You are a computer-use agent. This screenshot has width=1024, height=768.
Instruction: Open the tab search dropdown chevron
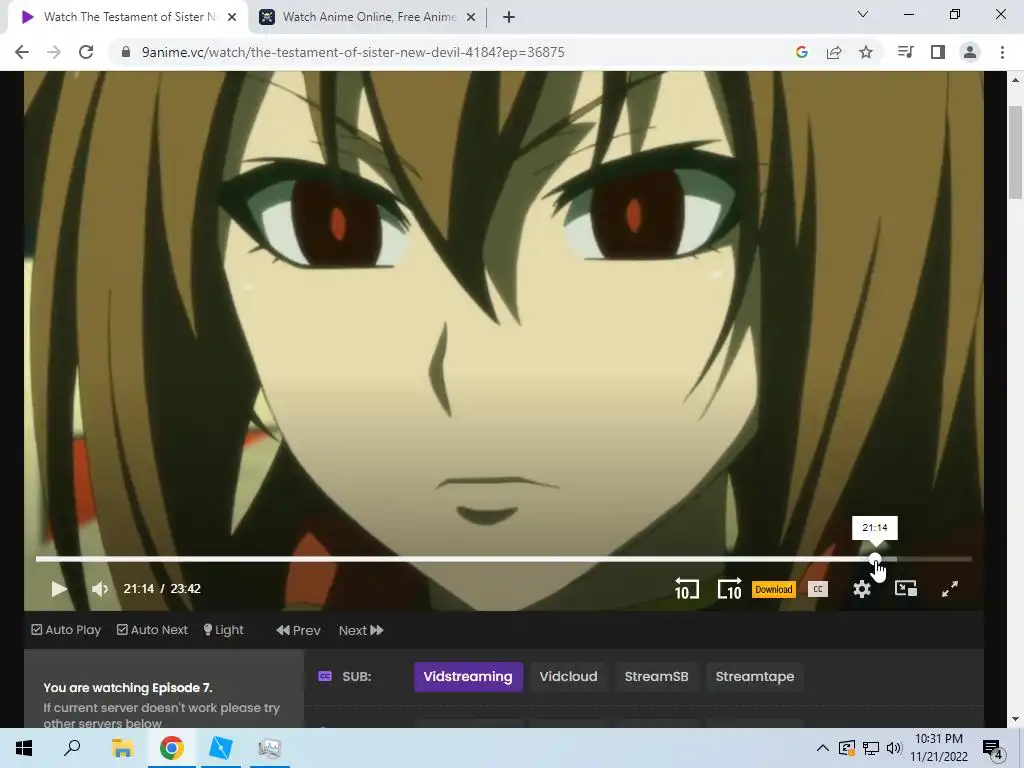863,14
